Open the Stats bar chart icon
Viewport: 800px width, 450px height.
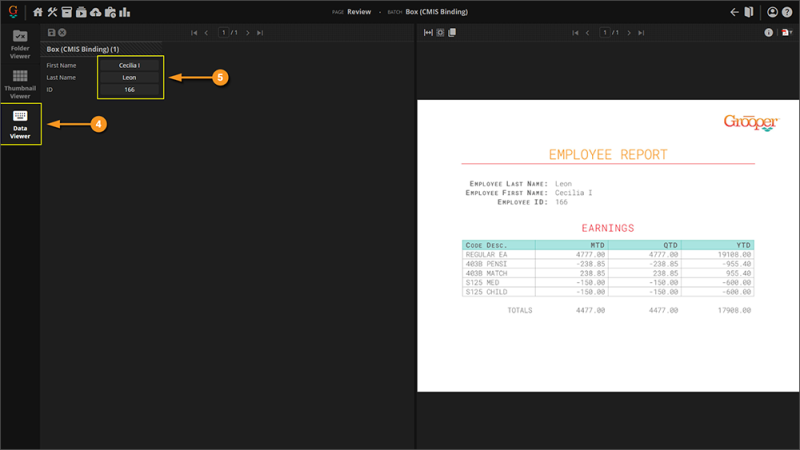(125, 12)
